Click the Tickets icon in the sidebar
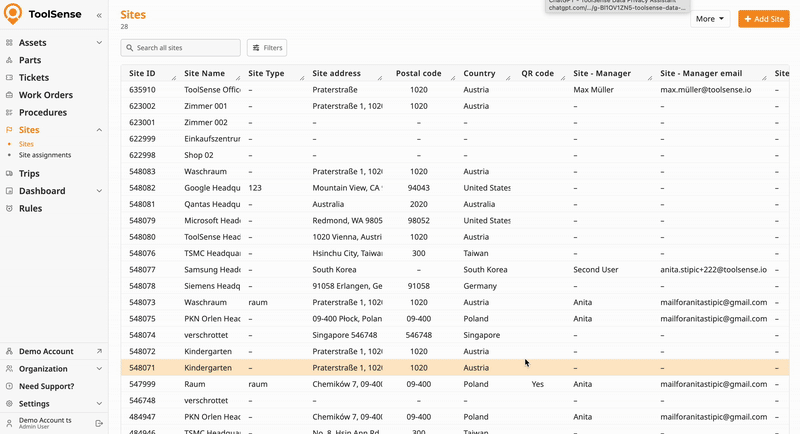The image size is (800, 434). point(9,78)
